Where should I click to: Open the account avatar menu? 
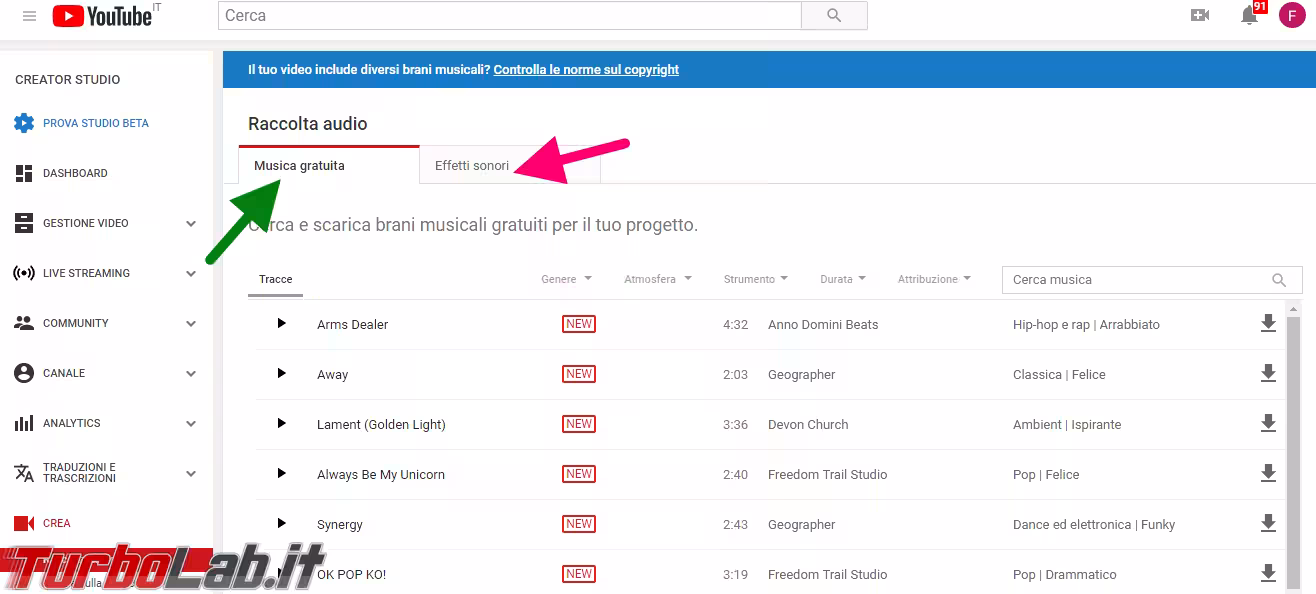(1291, 16)
